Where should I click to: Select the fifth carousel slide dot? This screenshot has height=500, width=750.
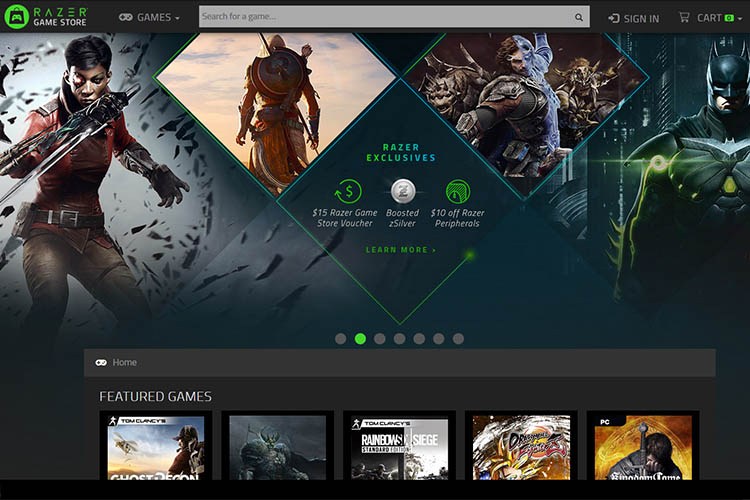click(419, 339)
